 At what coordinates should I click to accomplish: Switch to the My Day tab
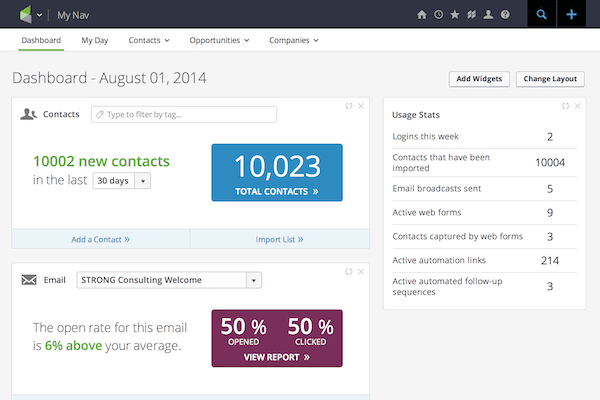pos(95,41)
